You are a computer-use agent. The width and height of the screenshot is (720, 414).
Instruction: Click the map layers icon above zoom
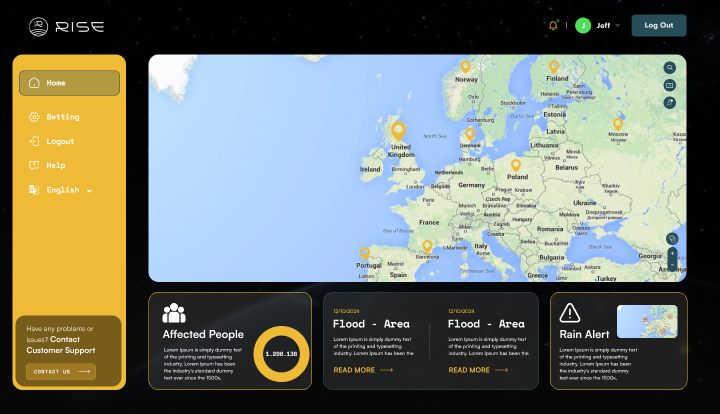click(x=671, y=238)
